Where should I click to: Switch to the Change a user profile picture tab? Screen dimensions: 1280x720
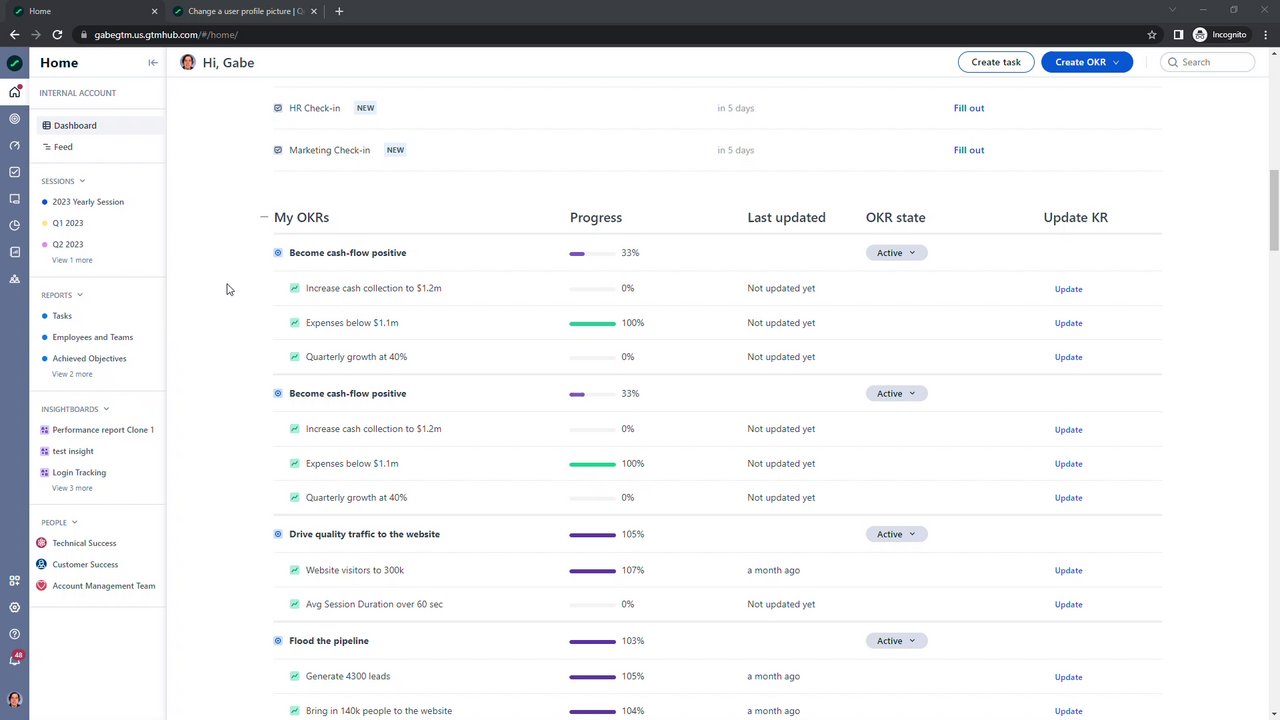245,11
